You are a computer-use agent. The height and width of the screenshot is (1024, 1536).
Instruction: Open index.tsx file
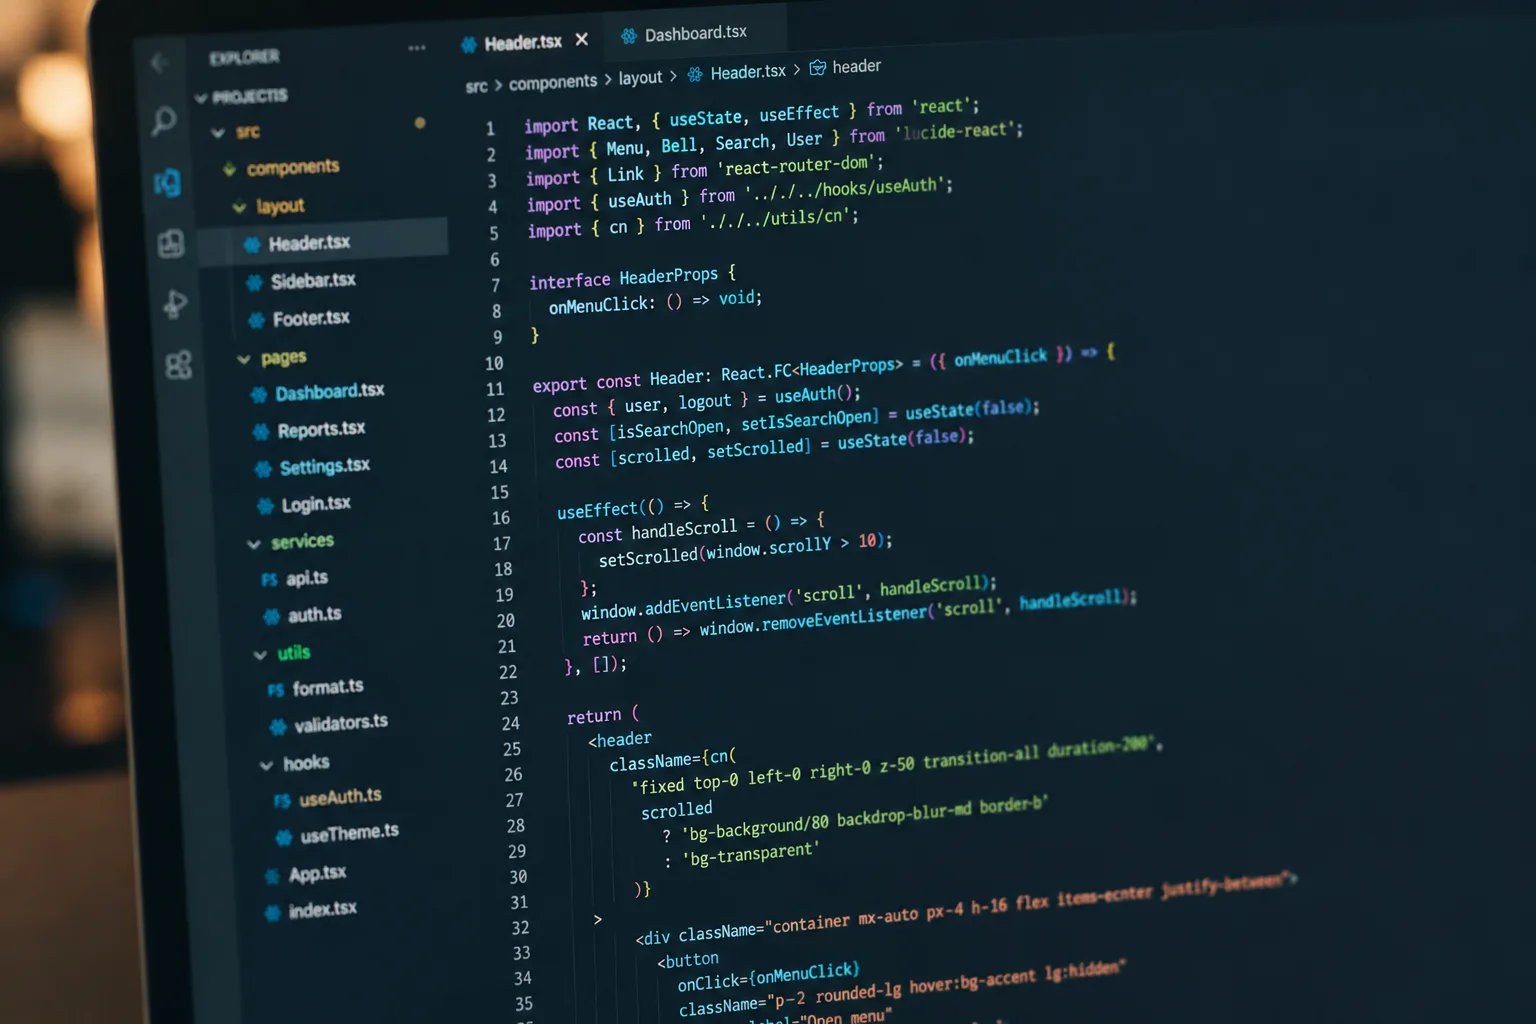[322, 910]
